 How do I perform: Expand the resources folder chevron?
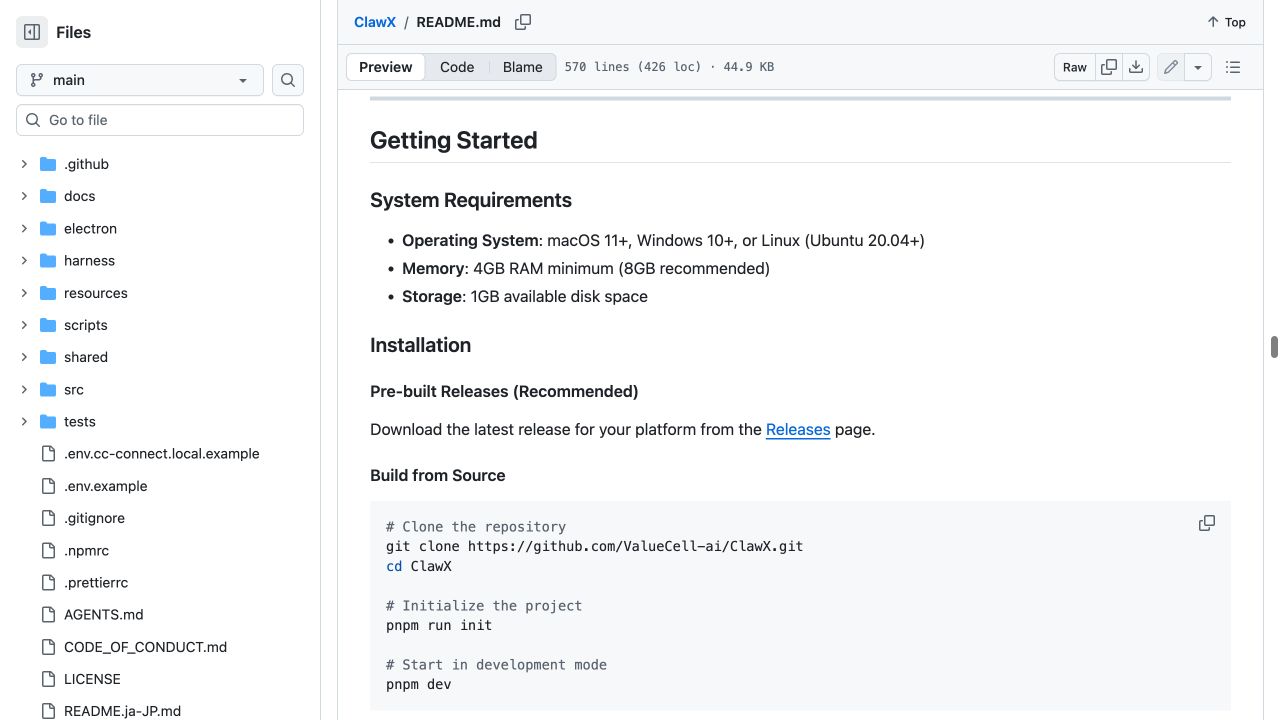click(24, 293)
